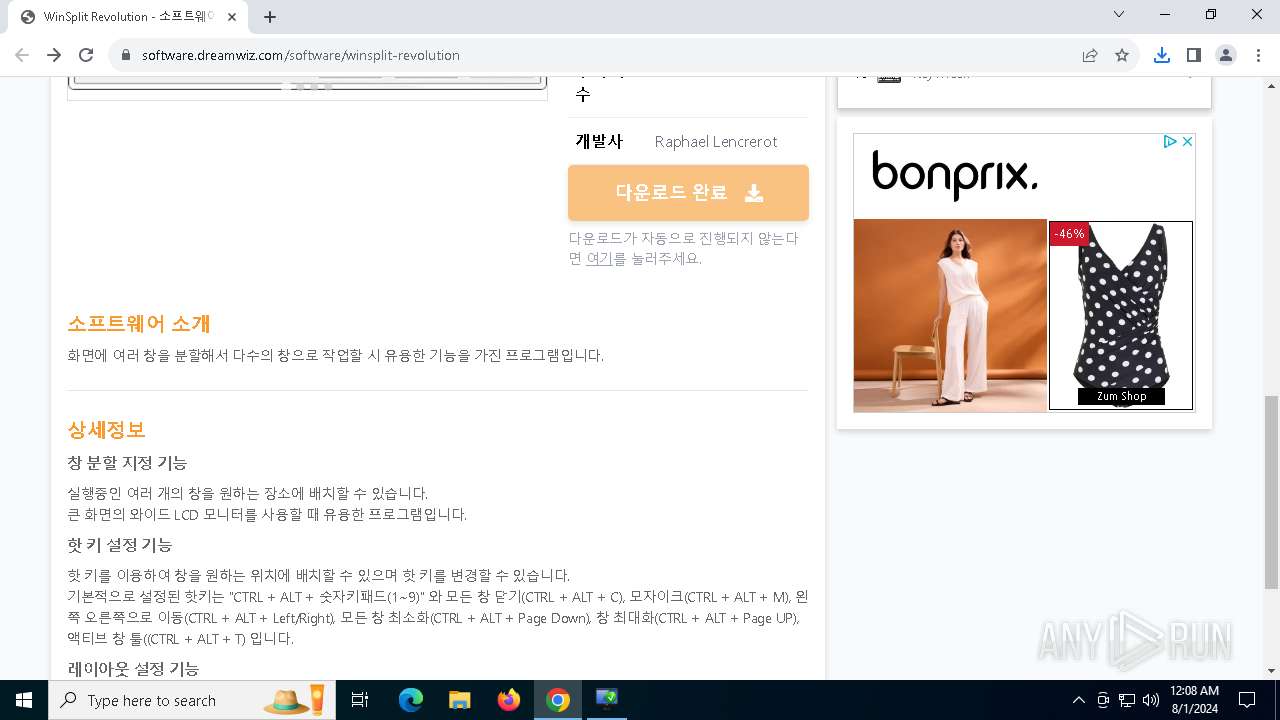This screenshot has height=720, width=1280.
Task: Click the site security lock icon
Action: [x=126, y=55]
